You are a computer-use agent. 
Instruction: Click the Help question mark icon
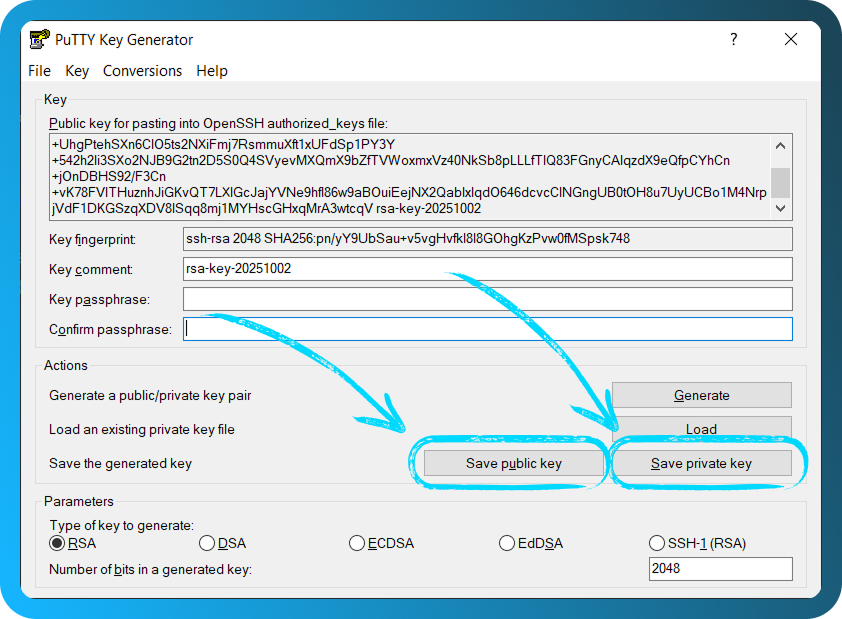[x=733, y=39]
